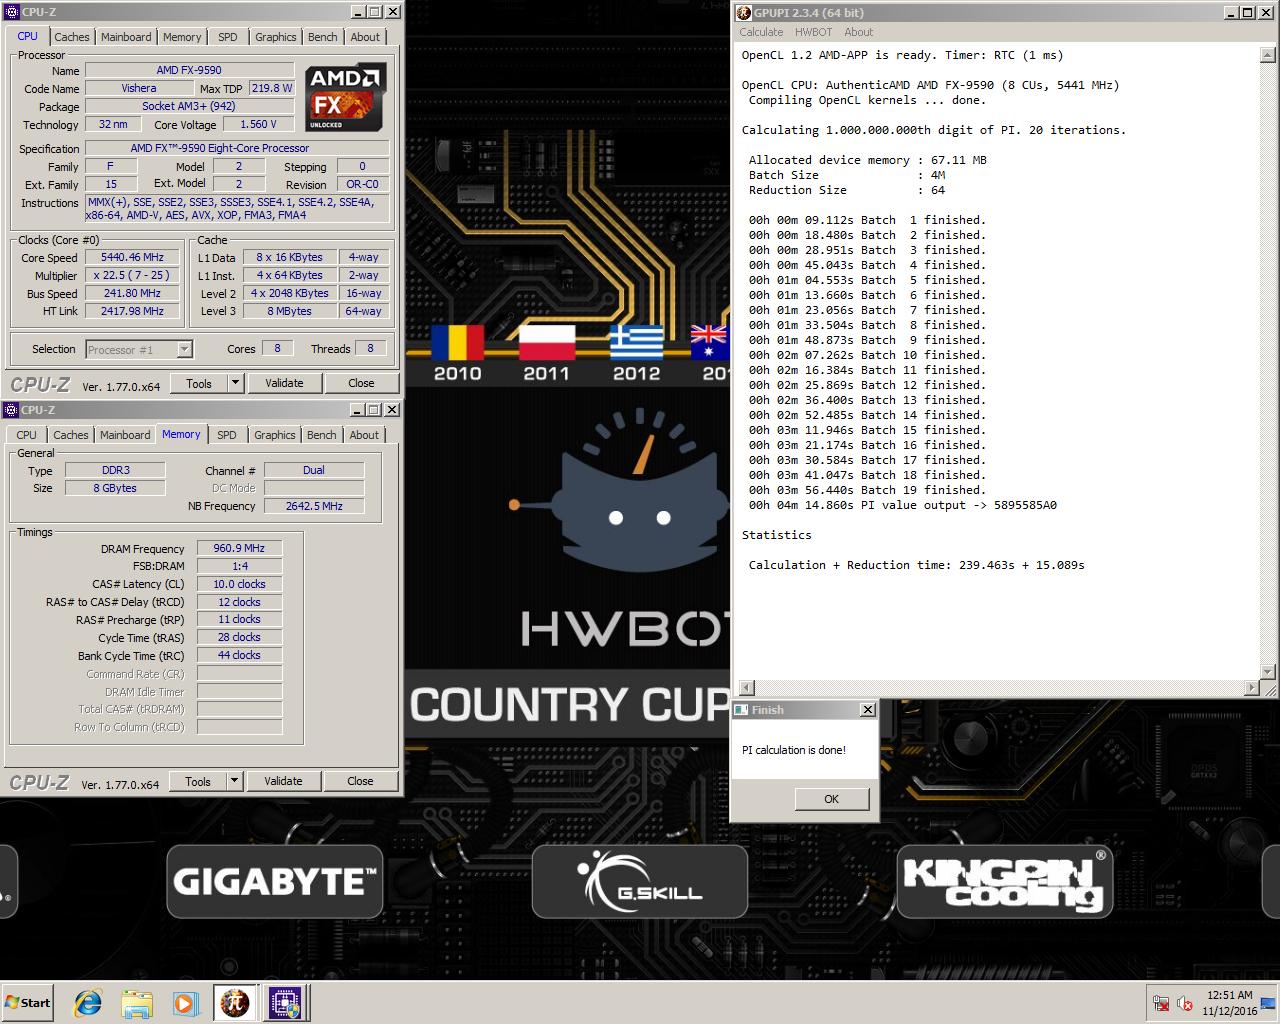This screenshot has width=1280, height=1024.
Task: Click the 'Batch 10 finished.' line
Action: (x=867, y=355)
